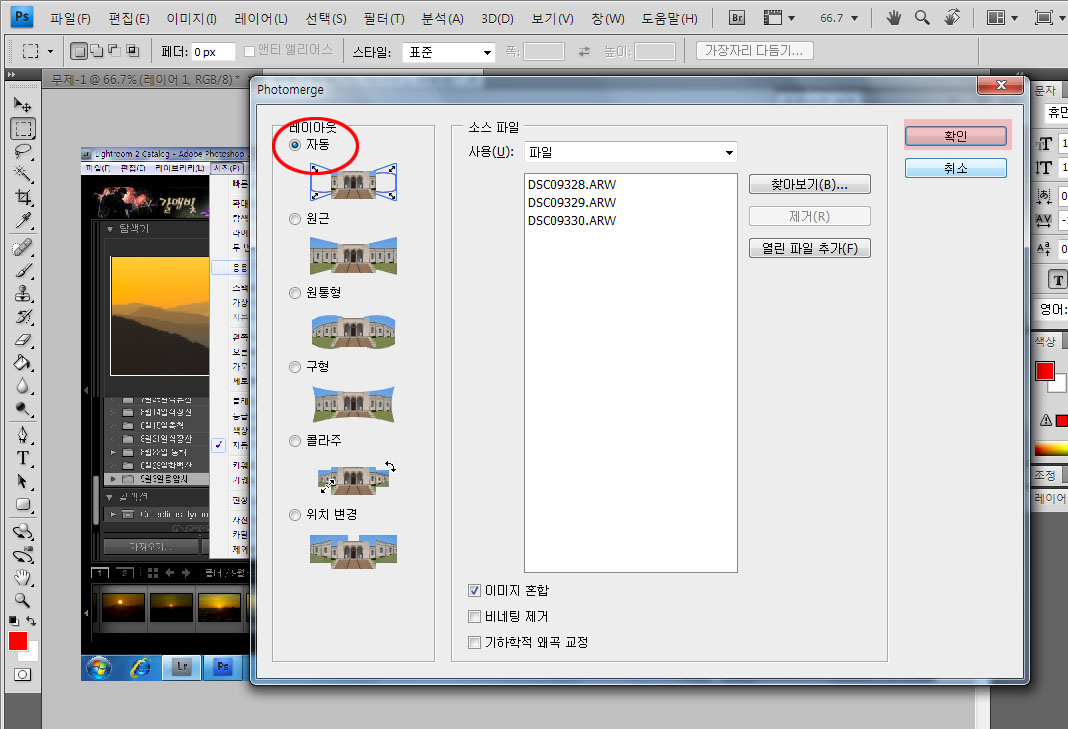Select the Lasso tool

pyautogui.click(x=23, y=151)
